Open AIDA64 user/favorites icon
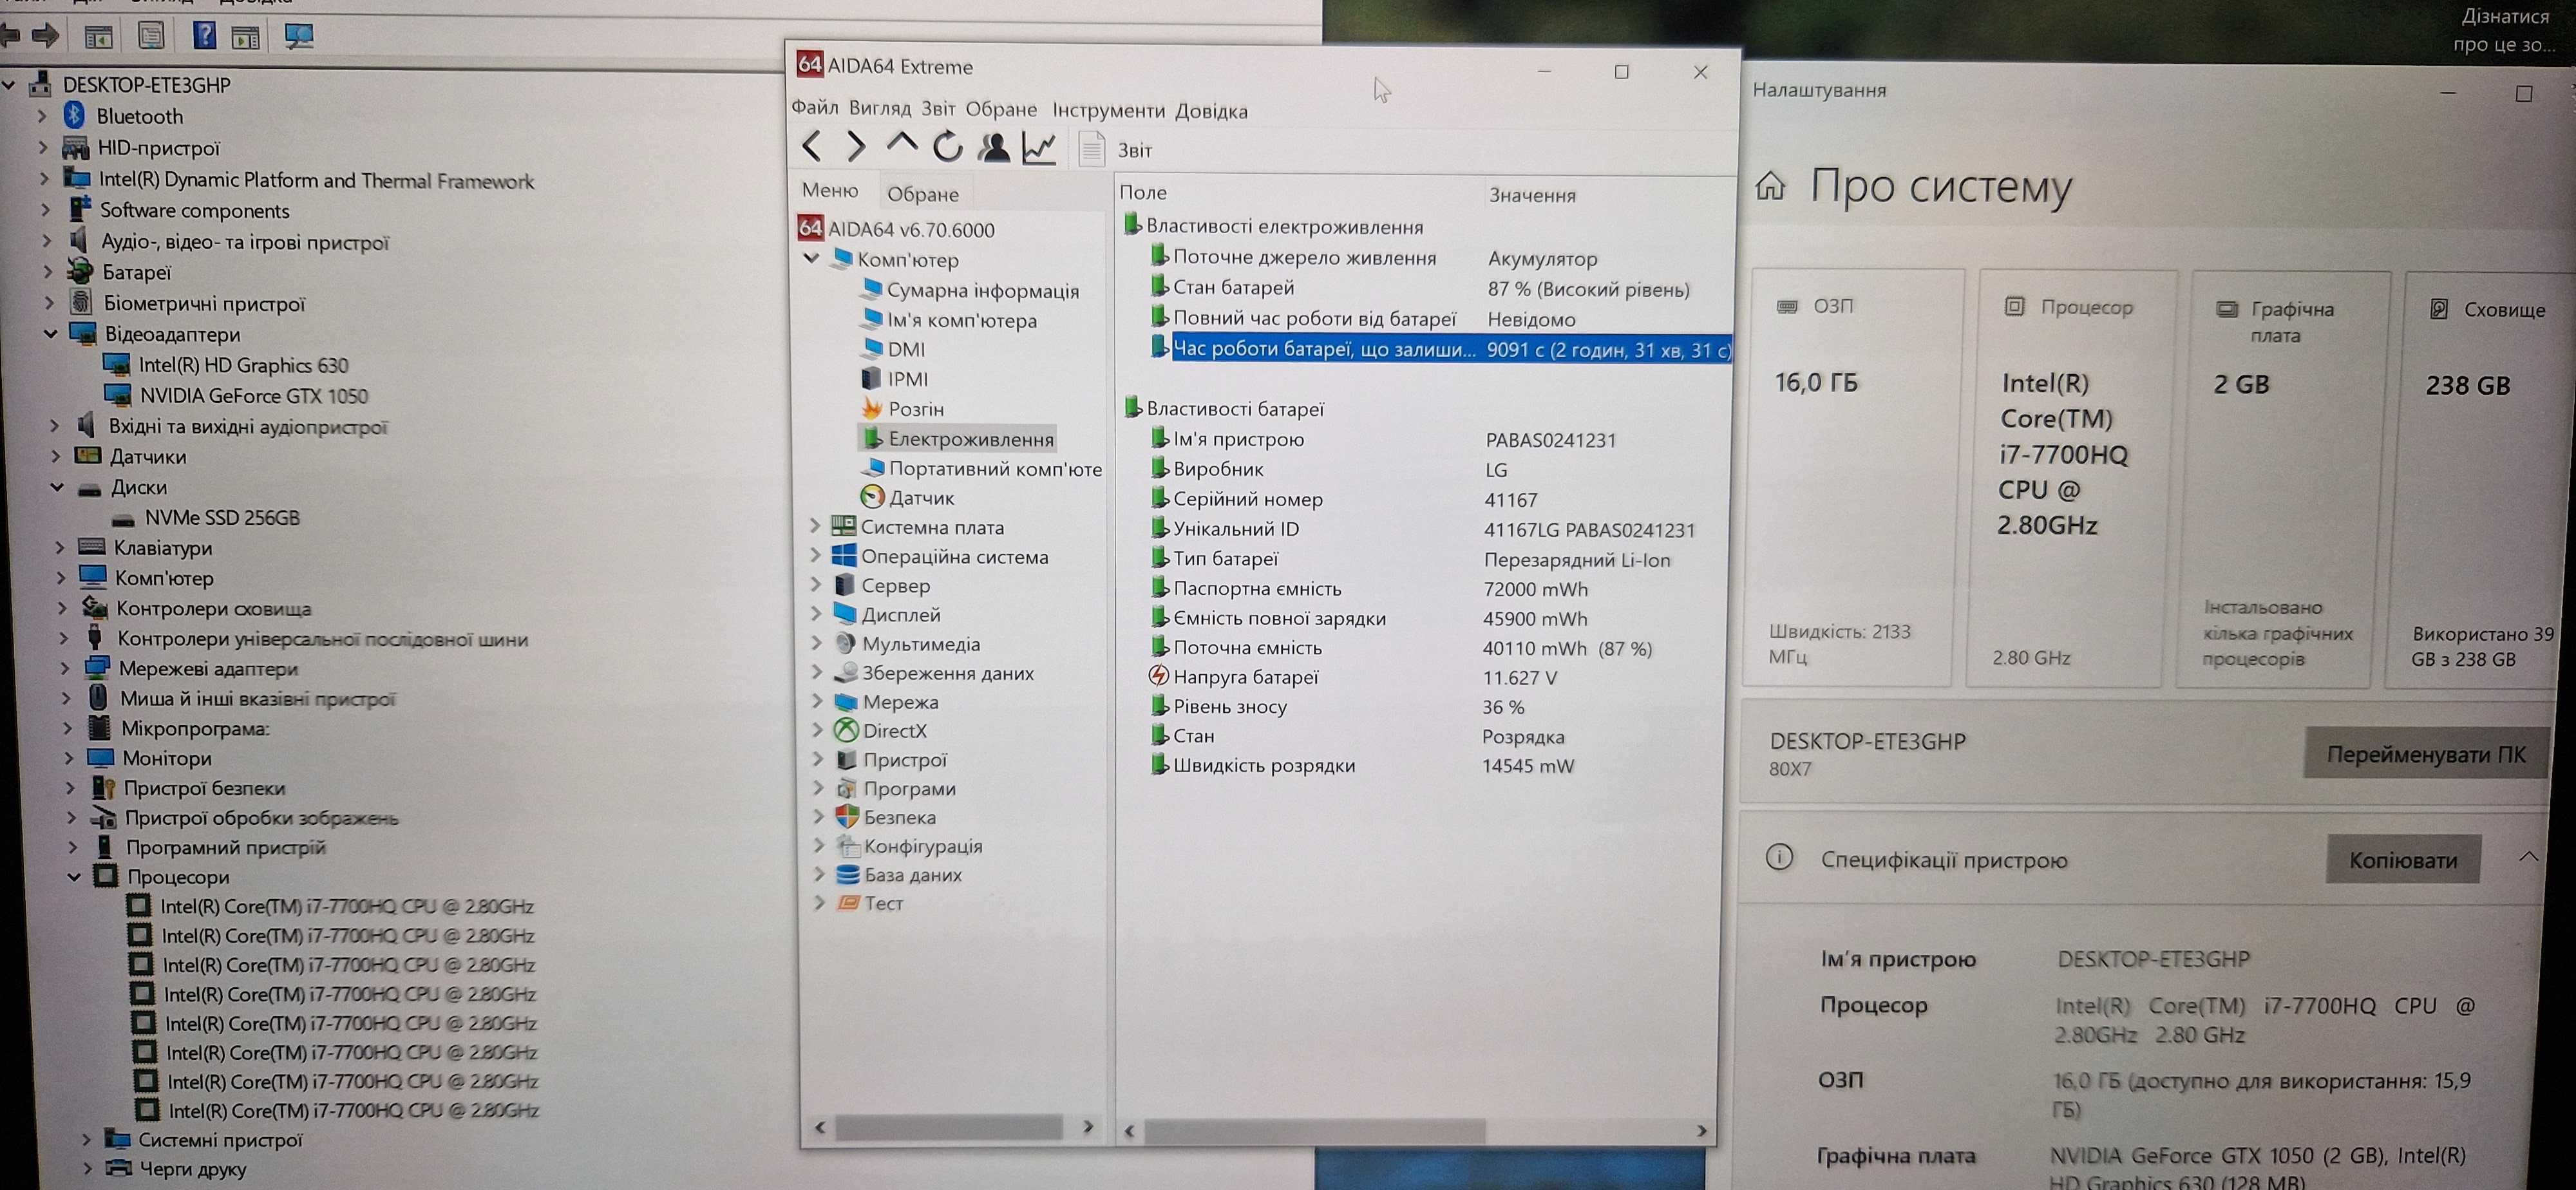This screenshot has height=1190, width=2576. click(x=993, y=148)
